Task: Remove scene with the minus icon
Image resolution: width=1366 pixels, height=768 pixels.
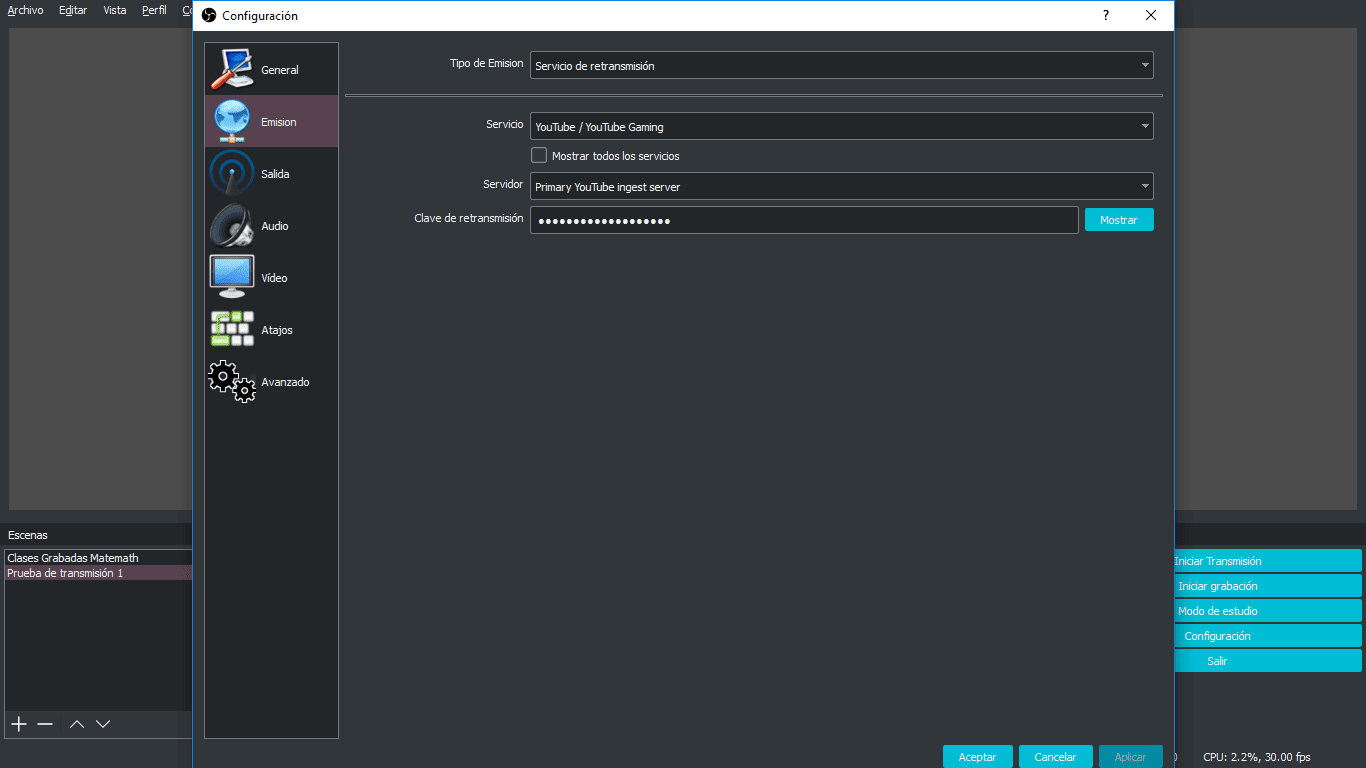Action: (x=45, y=723)
